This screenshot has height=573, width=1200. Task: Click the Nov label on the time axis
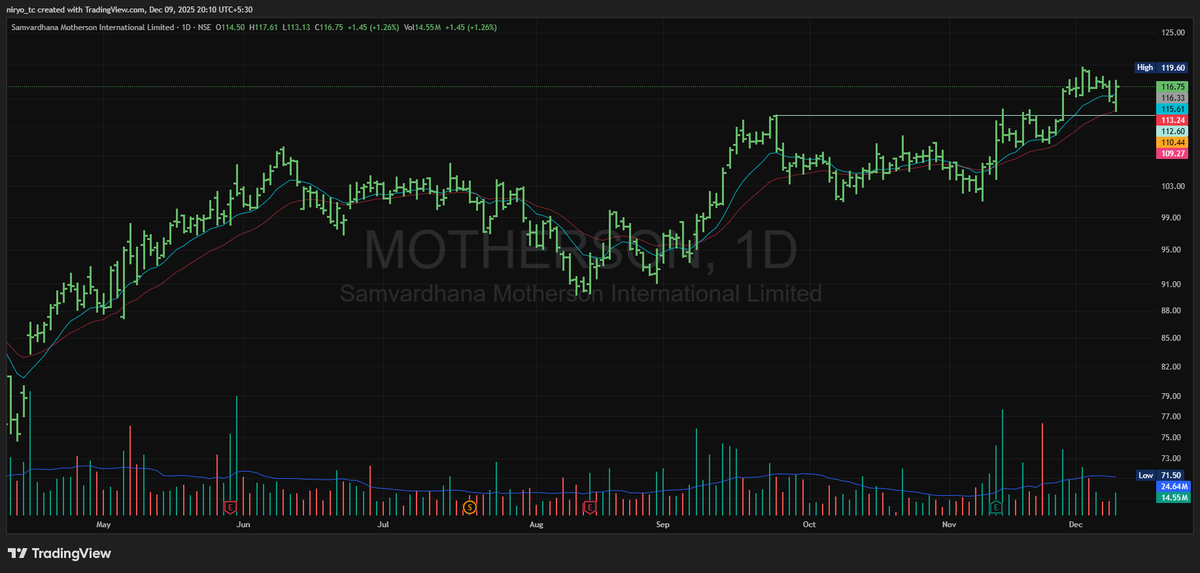tap(949, 524)
